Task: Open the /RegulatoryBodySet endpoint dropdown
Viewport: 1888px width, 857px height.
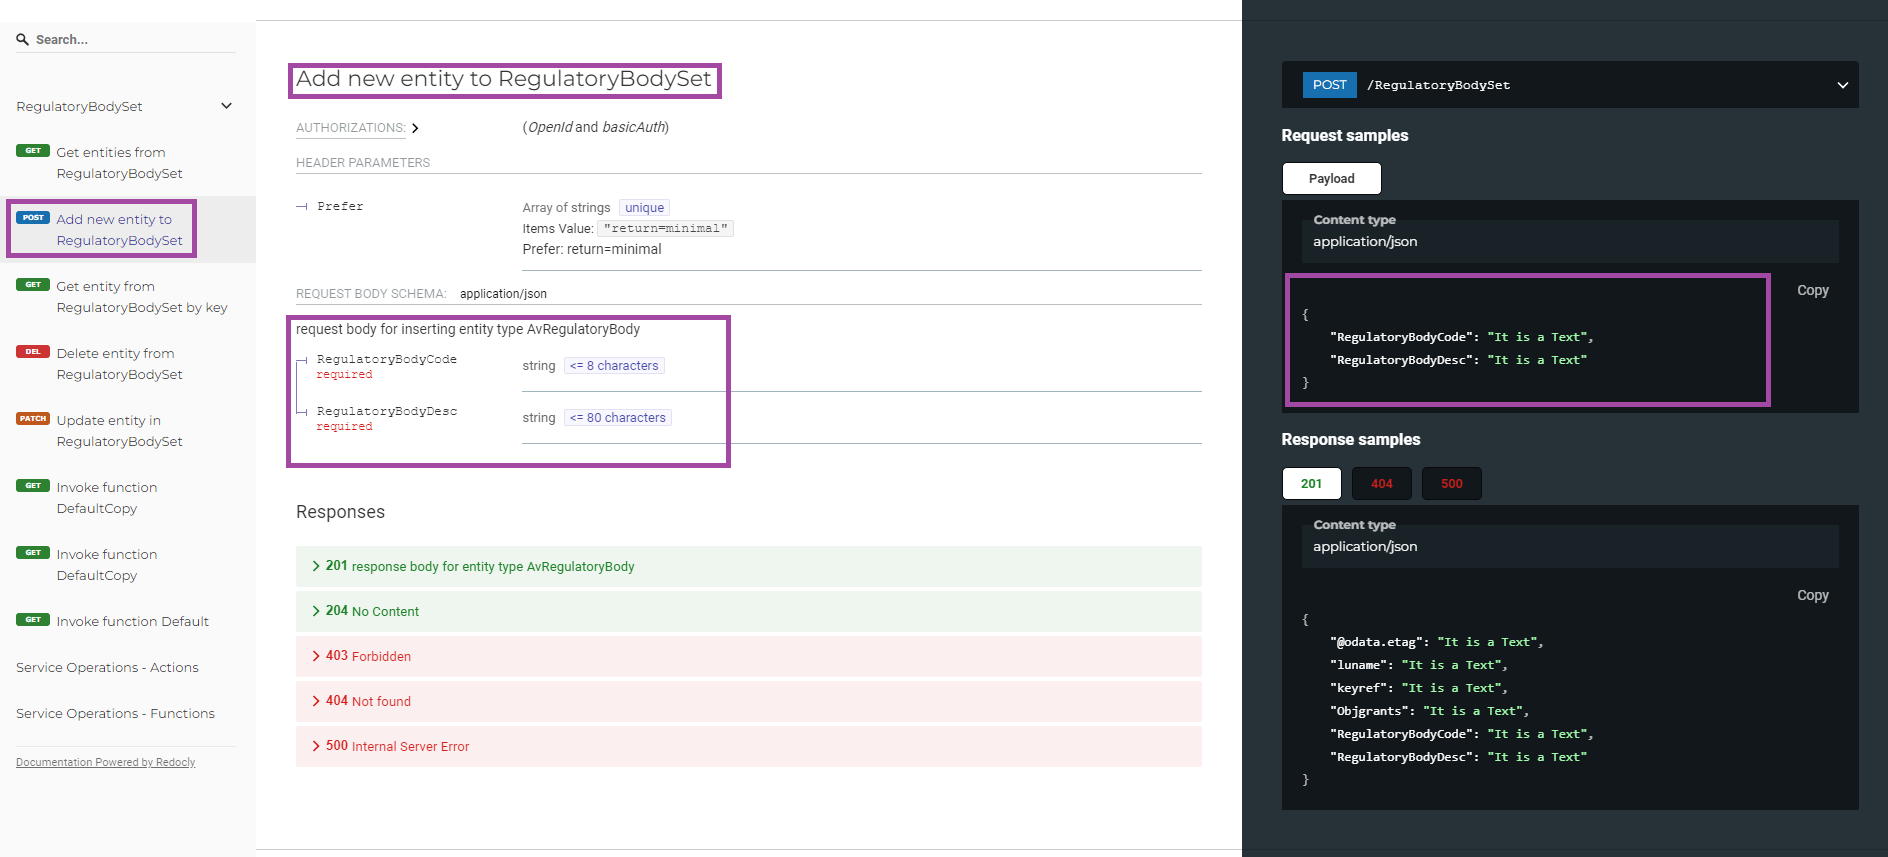Action: tap(1842, 85)
